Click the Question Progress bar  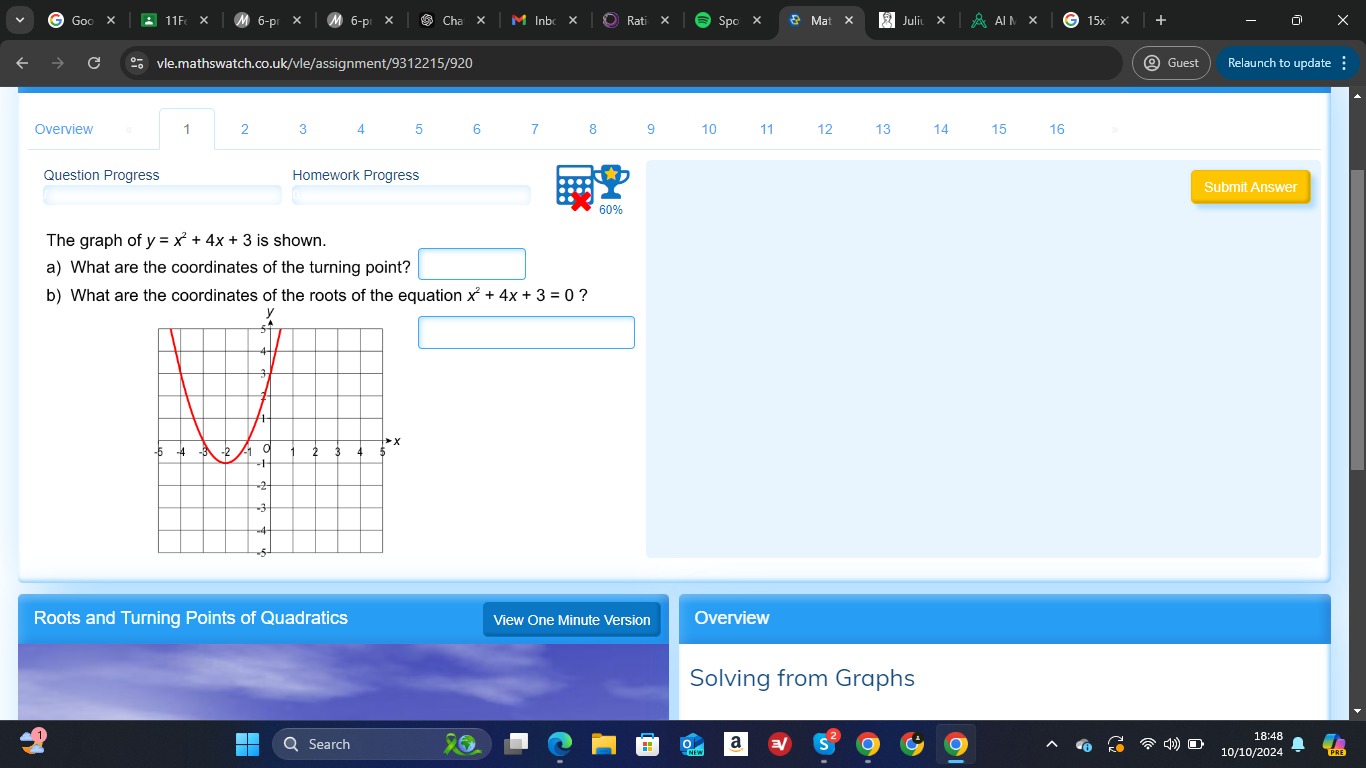[x=162, y=195]
